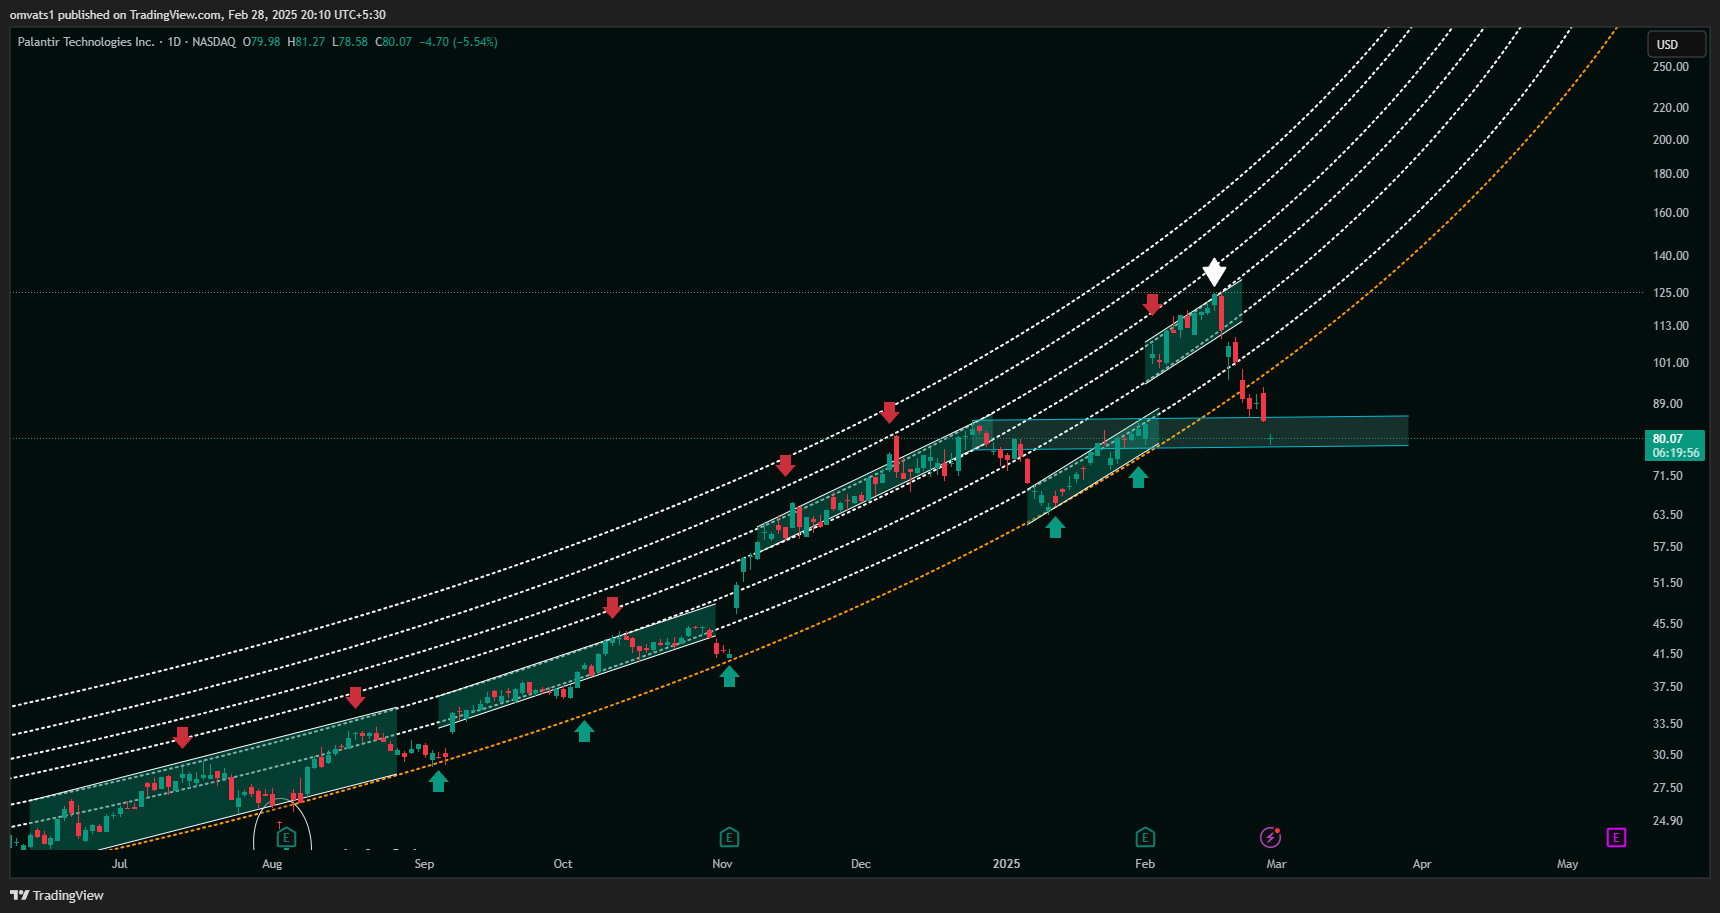Click the 140.00 price axis label

(1670, 256)
